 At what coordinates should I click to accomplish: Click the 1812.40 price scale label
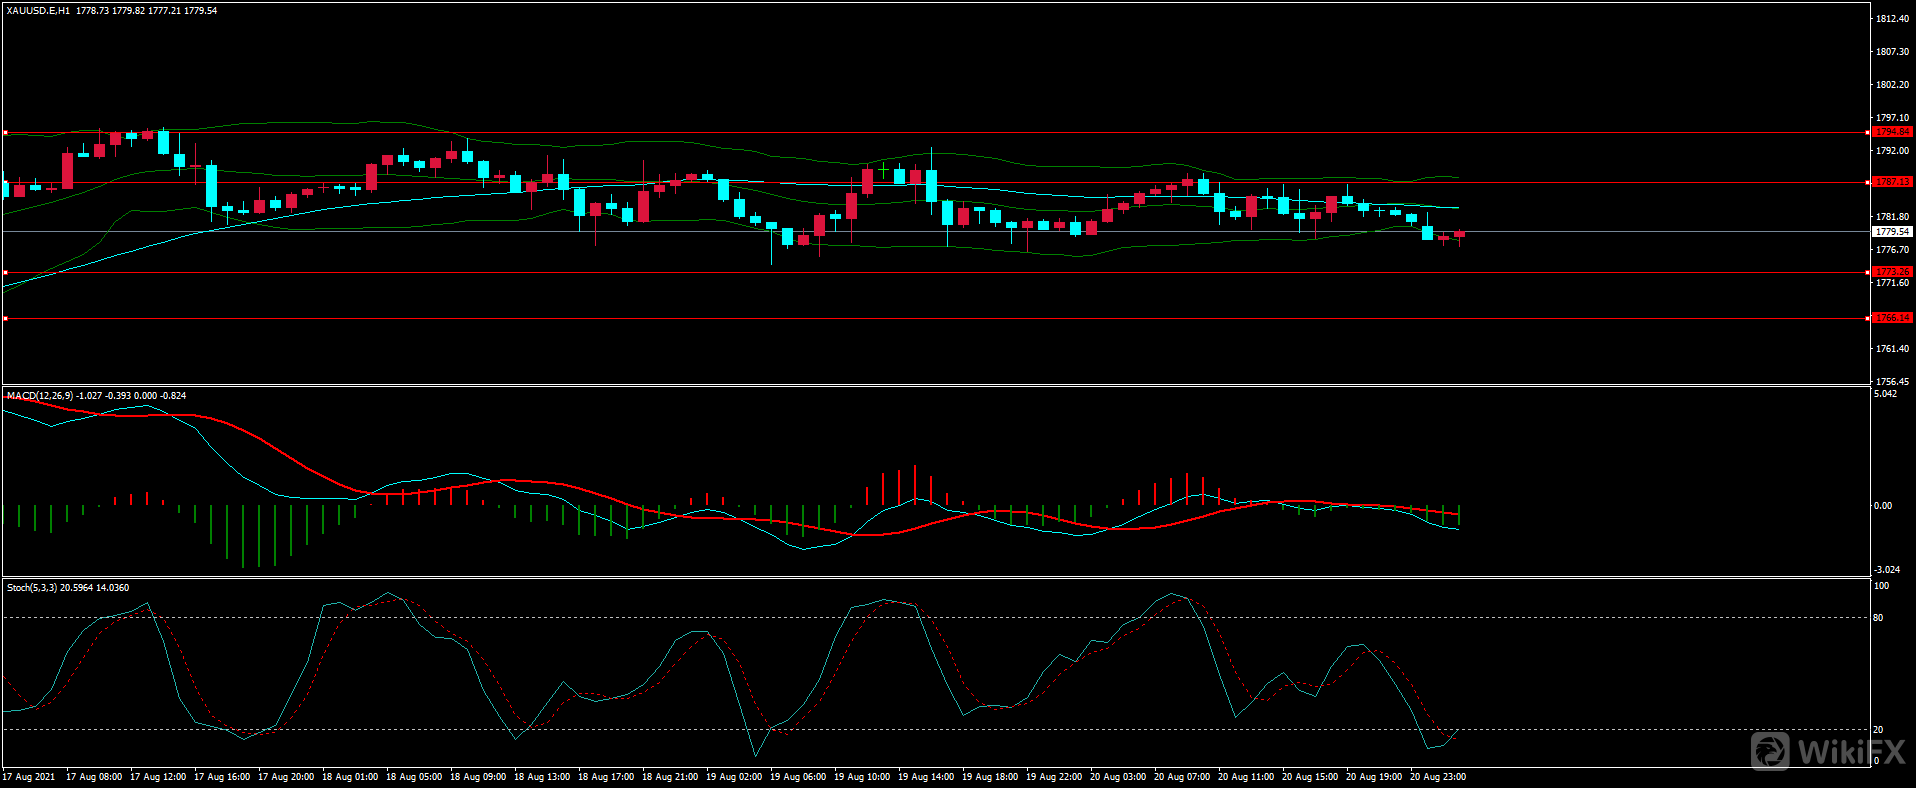(1892, 19)
